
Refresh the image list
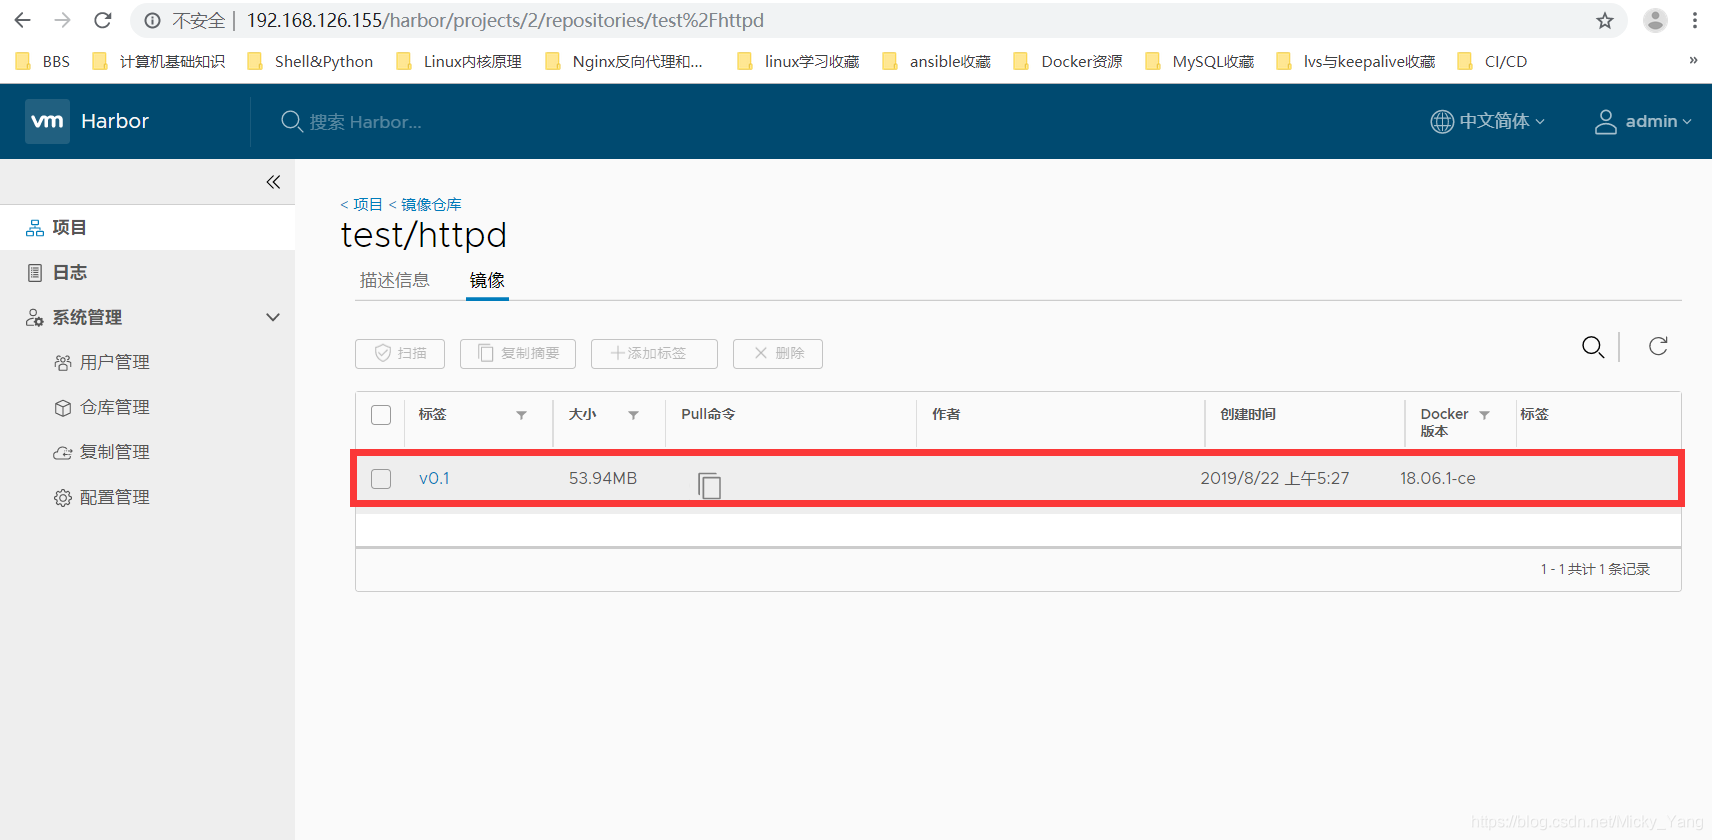click(1658, 346)
